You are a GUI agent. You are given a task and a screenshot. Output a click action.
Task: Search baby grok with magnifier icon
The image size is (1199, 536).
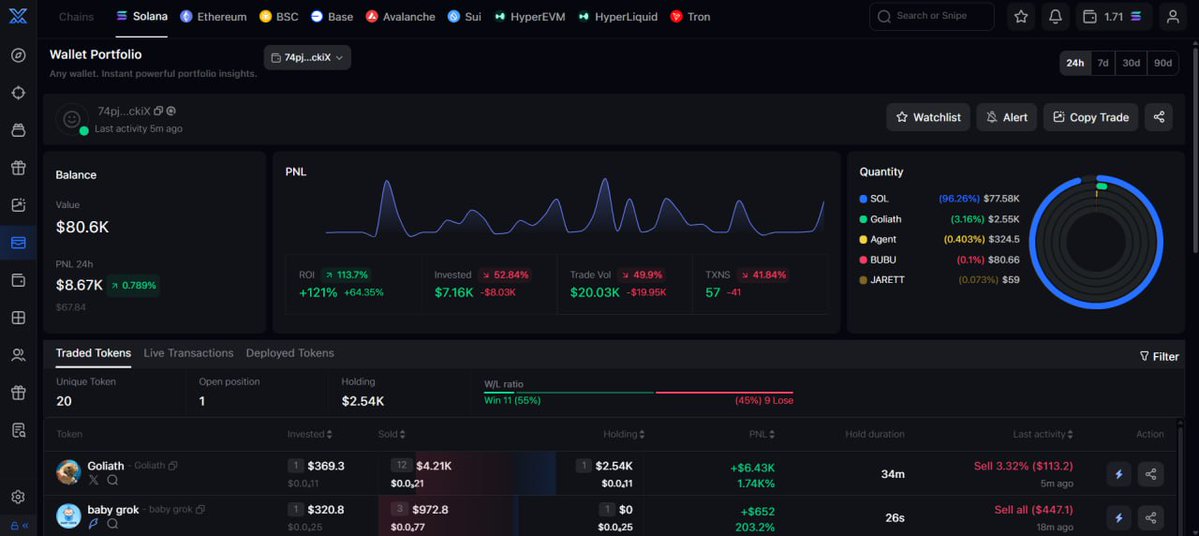pyautogui.click(x=112, y=524)
